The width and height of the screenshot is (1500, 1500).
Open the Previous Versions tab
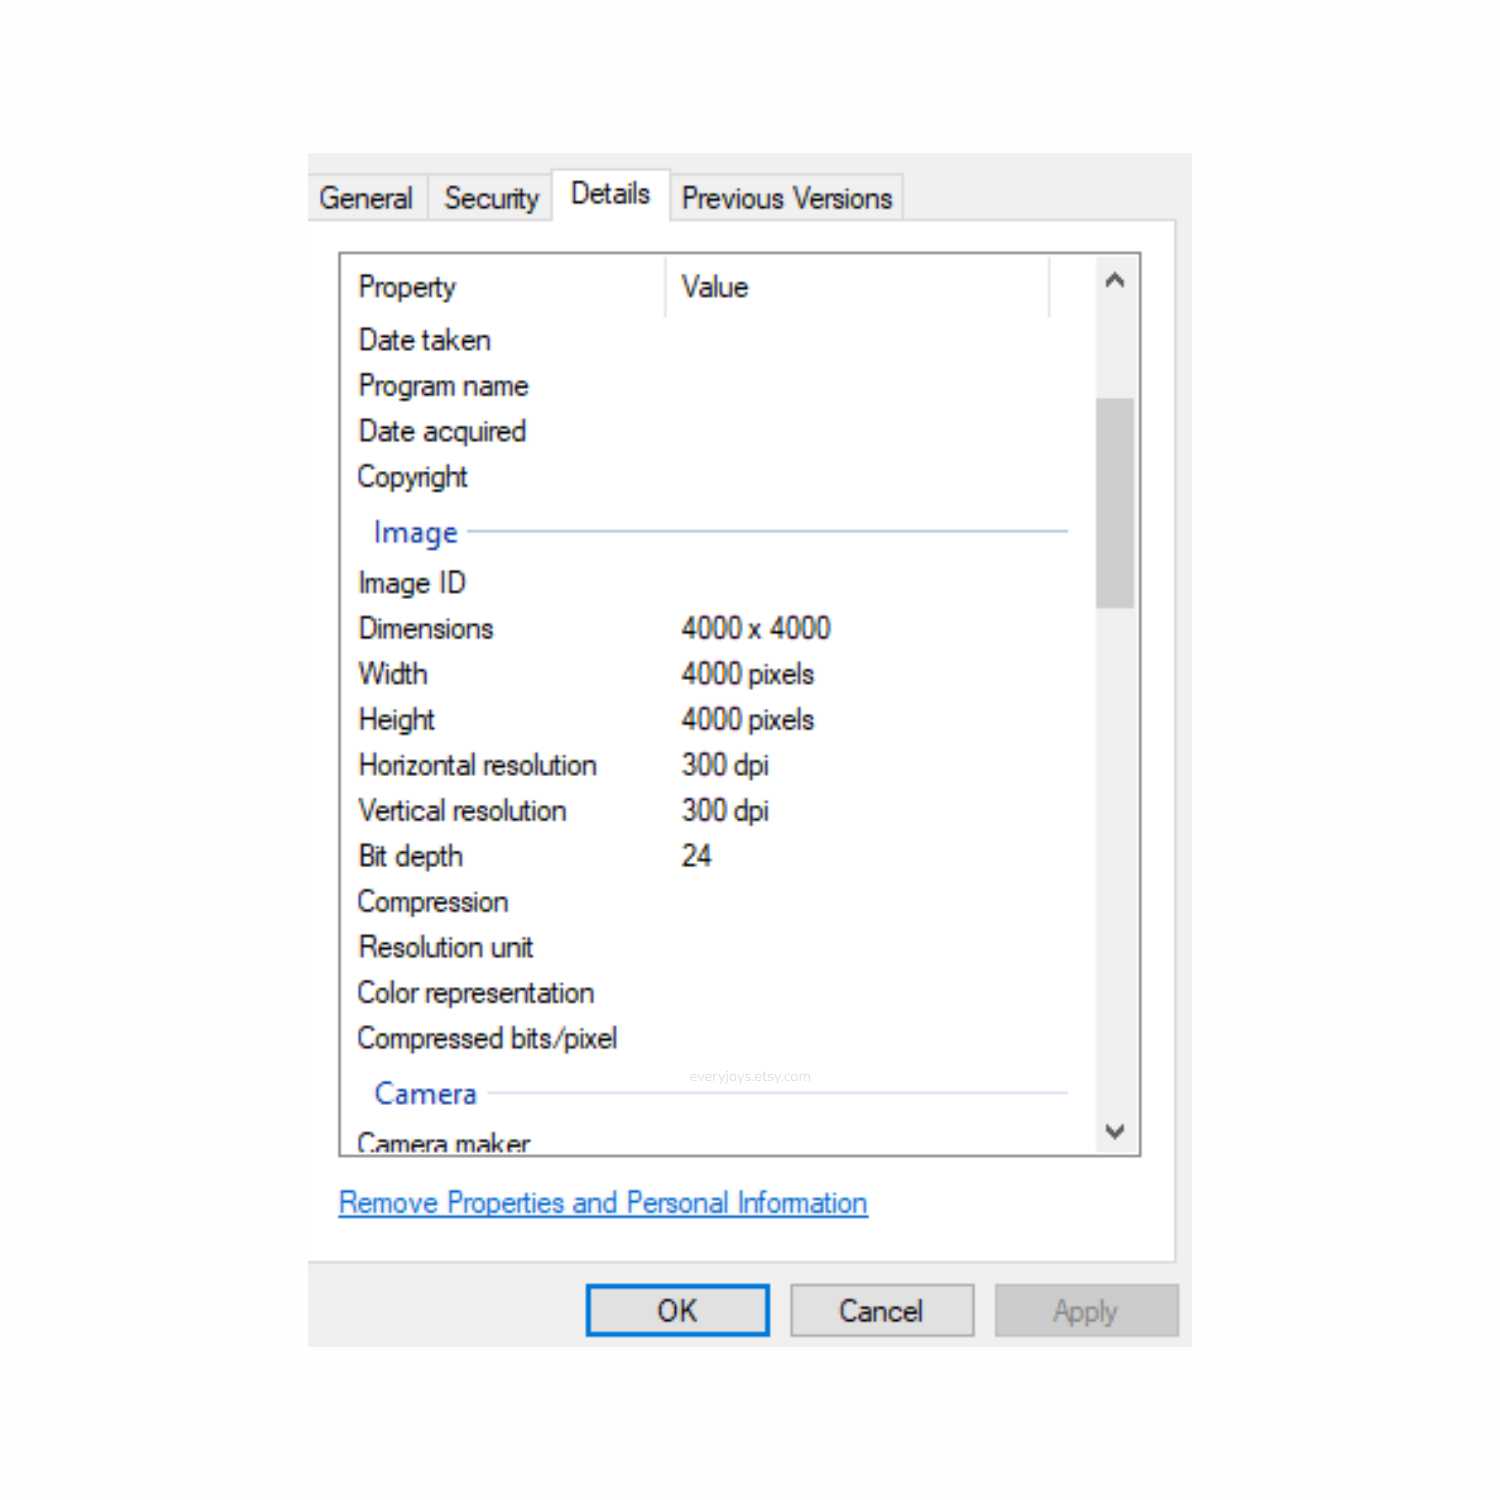click(x=787, y=198)
